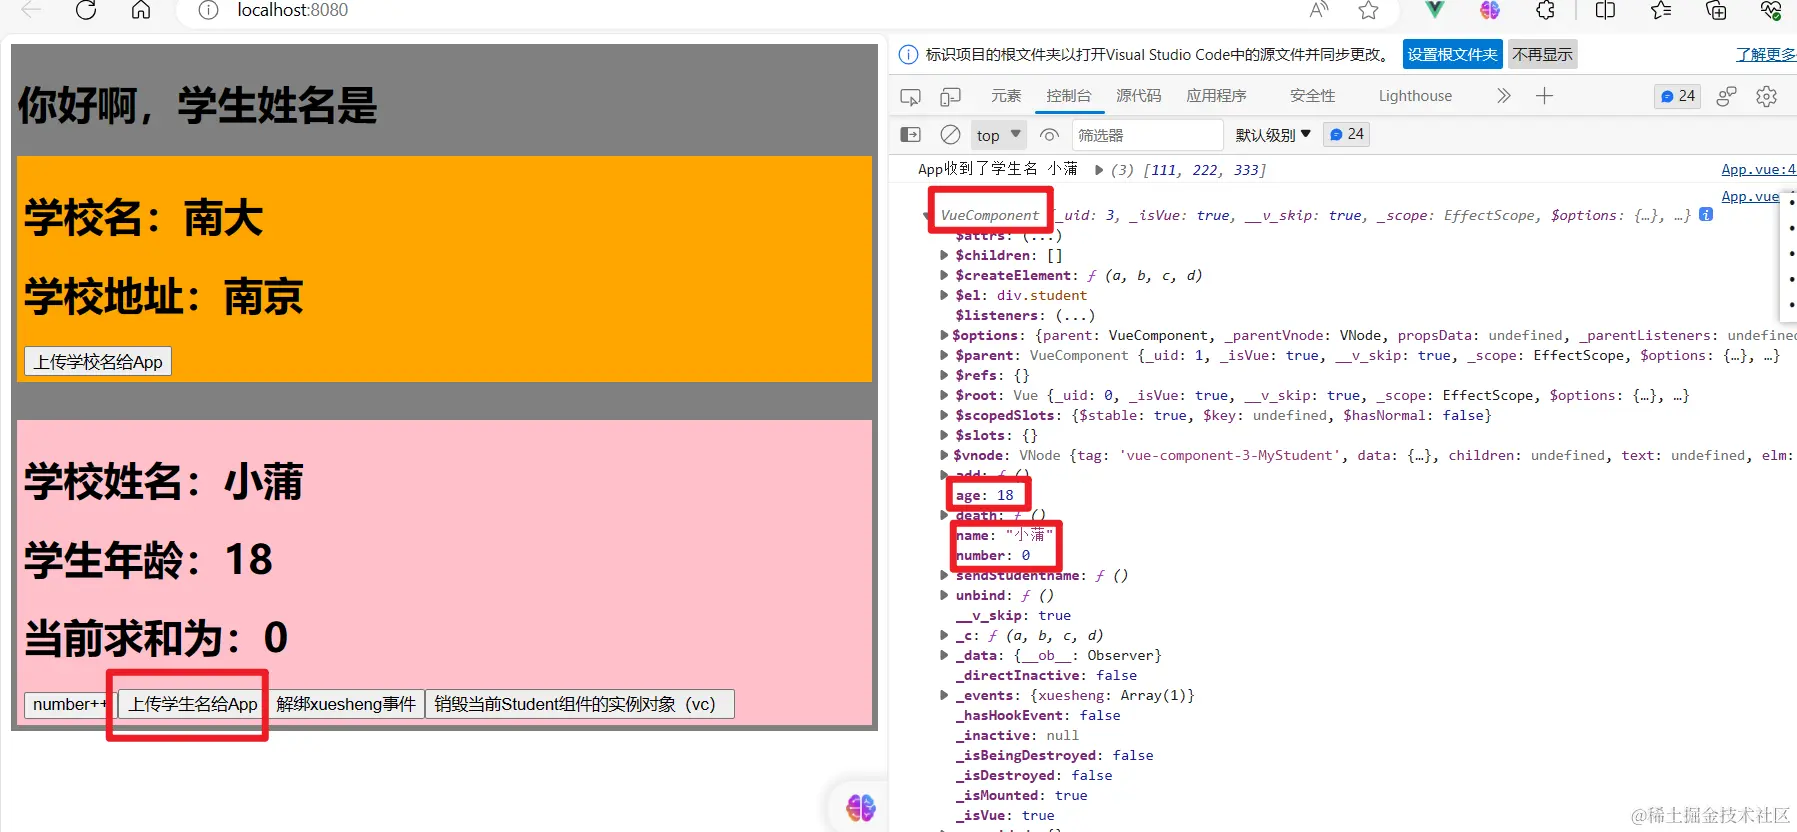Screen dimensions: 1797x832
Task: Expand the $createElement function
Action: coord(944,275)
